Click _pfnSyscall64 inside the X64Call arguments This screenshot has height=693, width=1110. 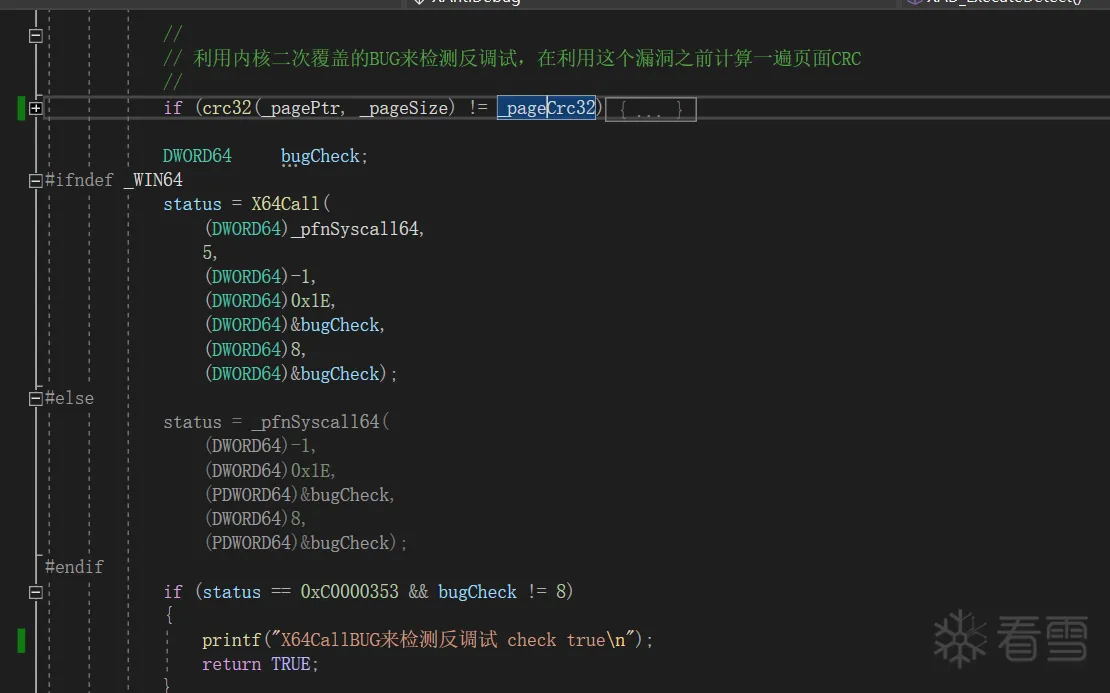[354, 229]
